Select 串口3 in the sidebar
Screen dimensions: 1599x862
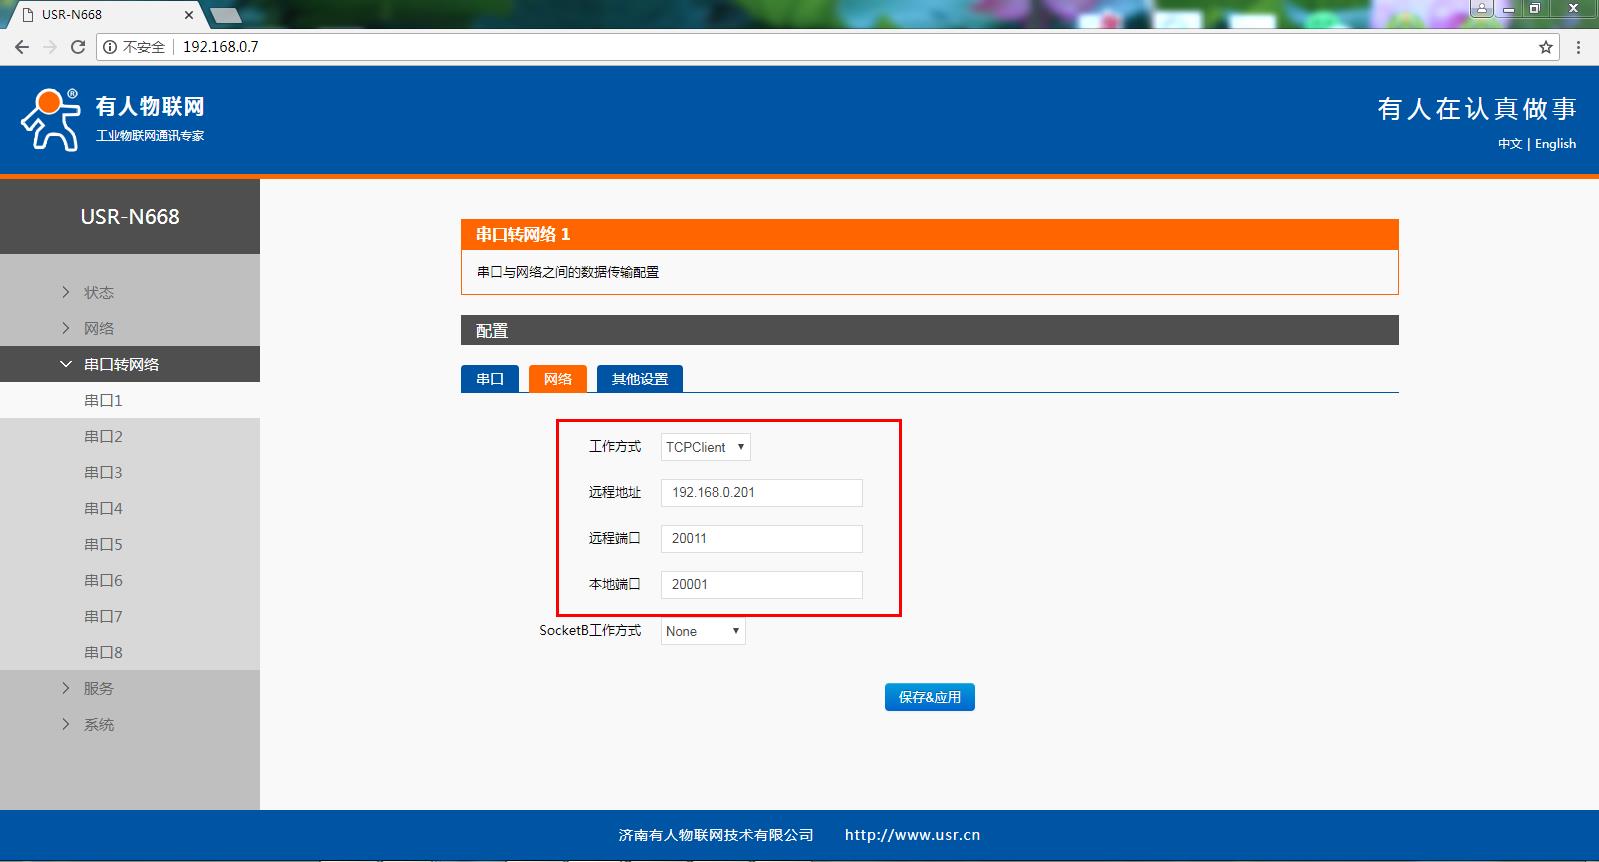point(103,472)
